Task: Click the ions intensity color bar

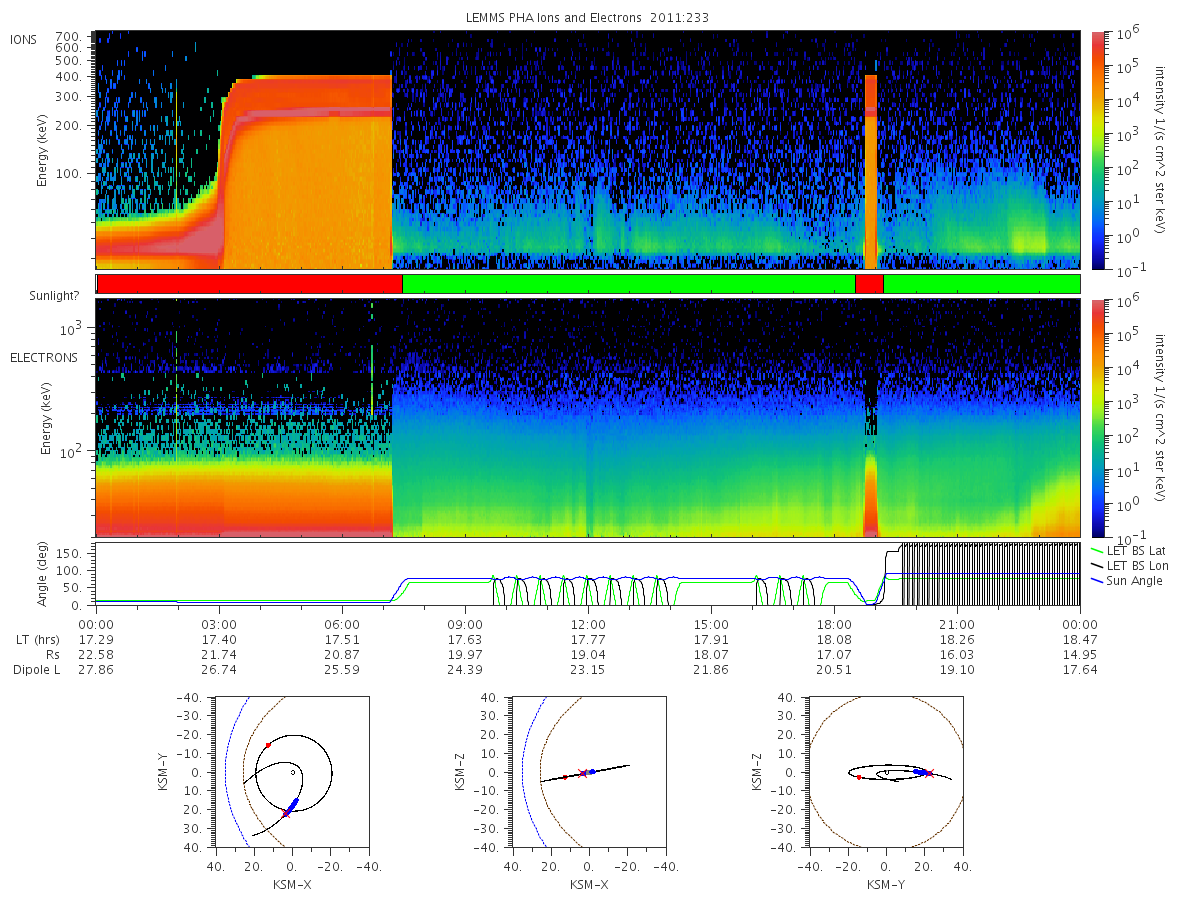Action: [x=1098, y=150]
